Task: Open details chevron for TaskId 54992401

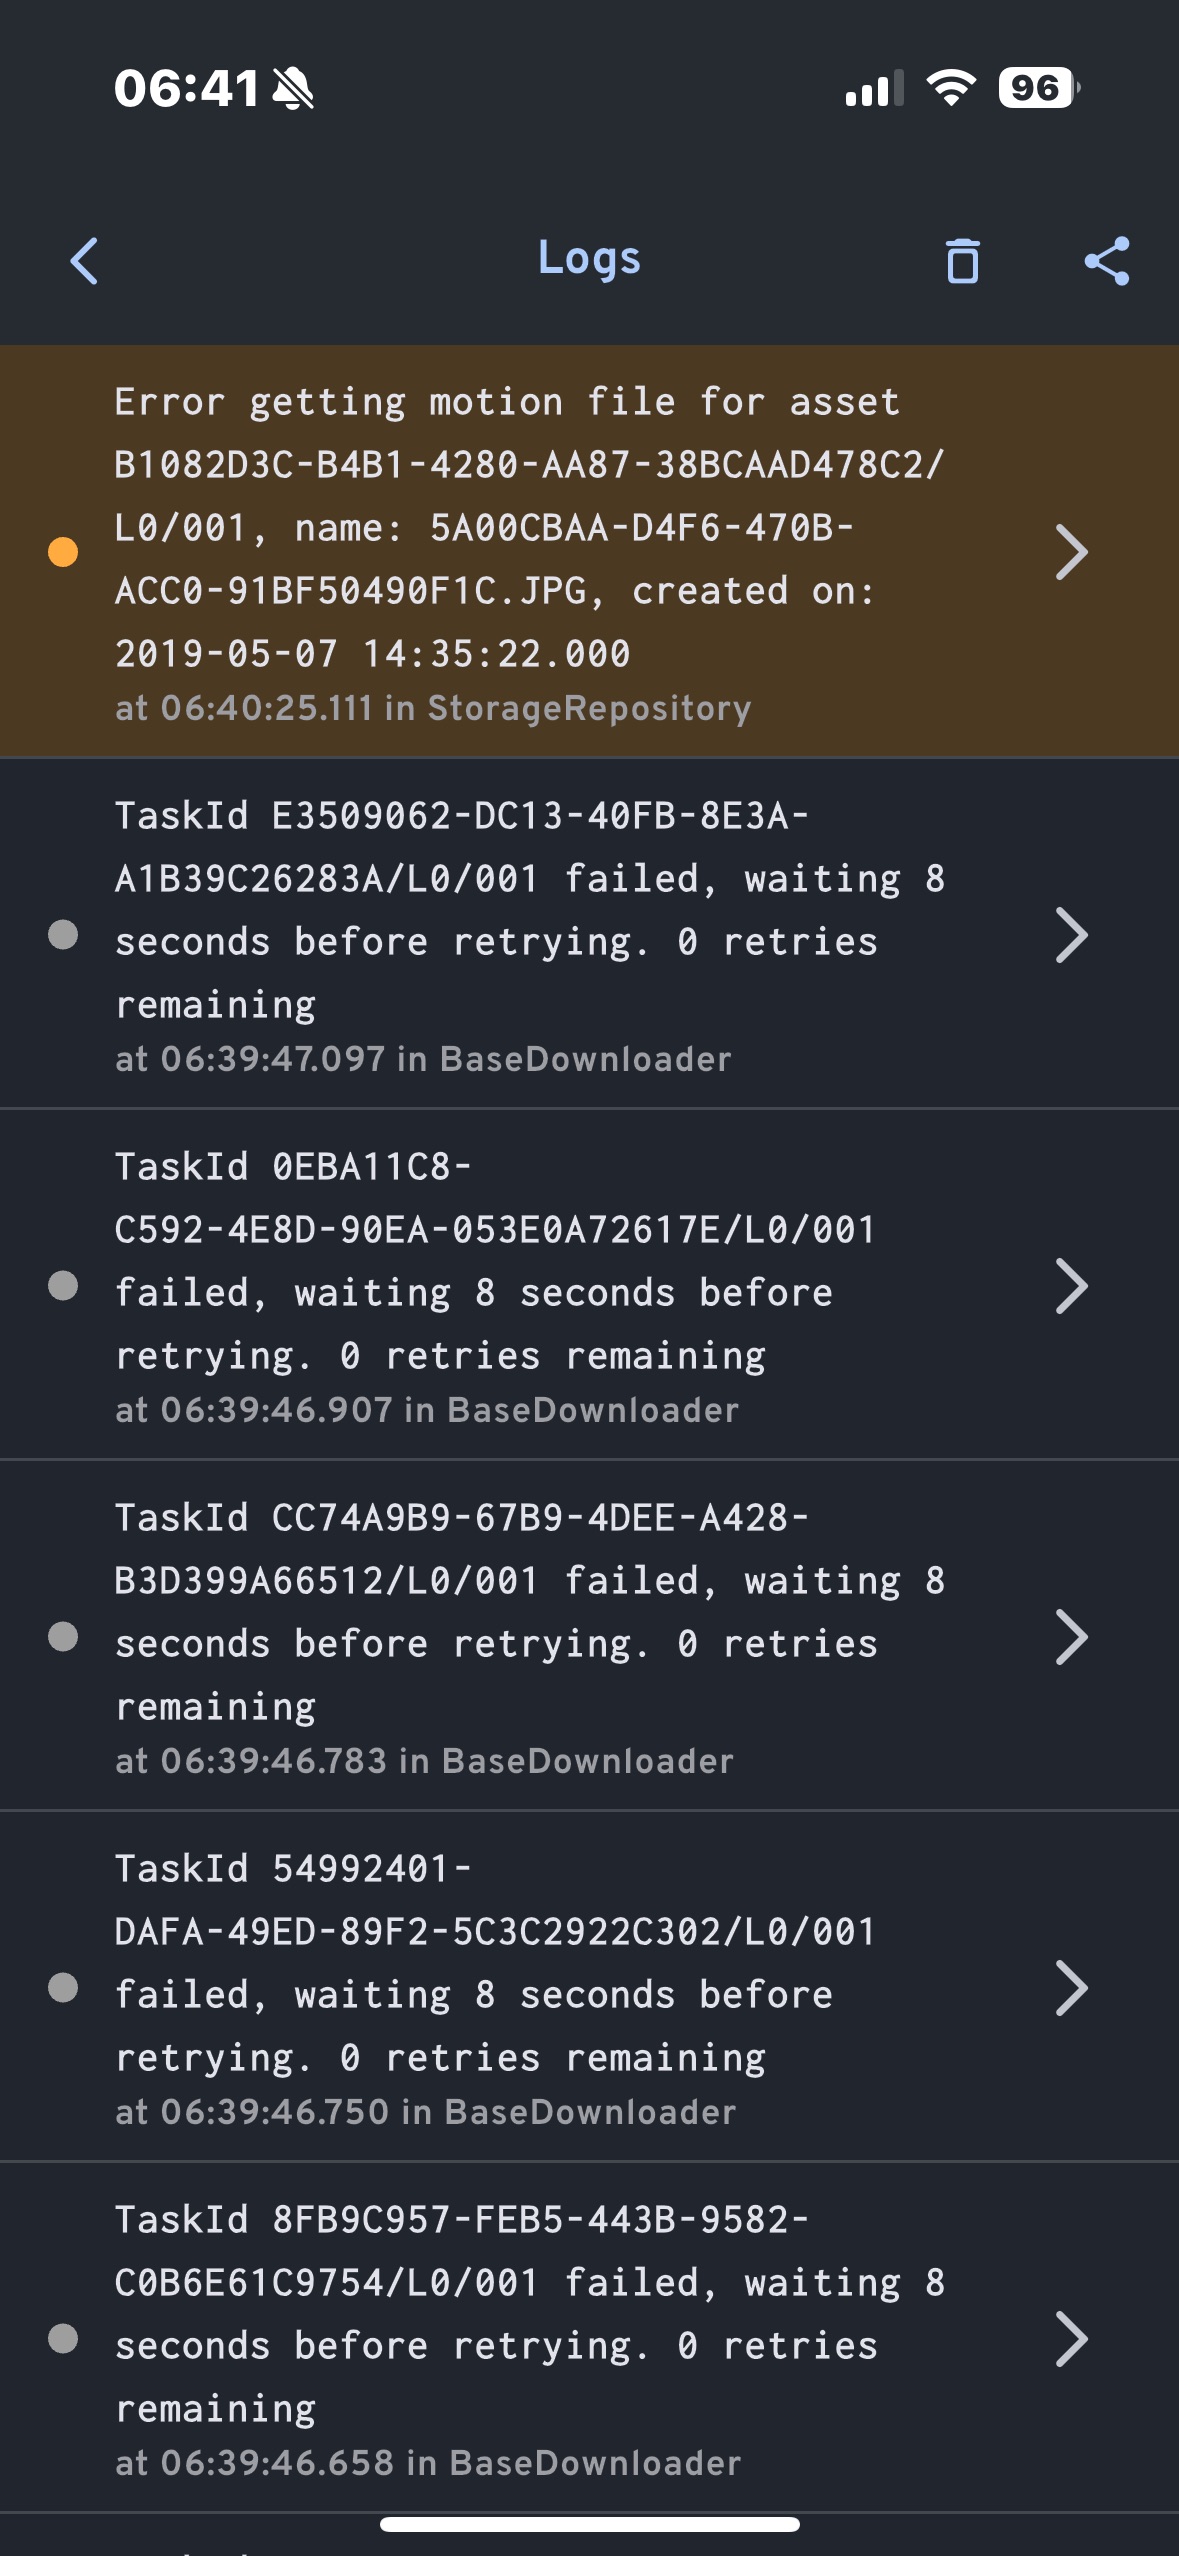Action: (1071, 1989)
